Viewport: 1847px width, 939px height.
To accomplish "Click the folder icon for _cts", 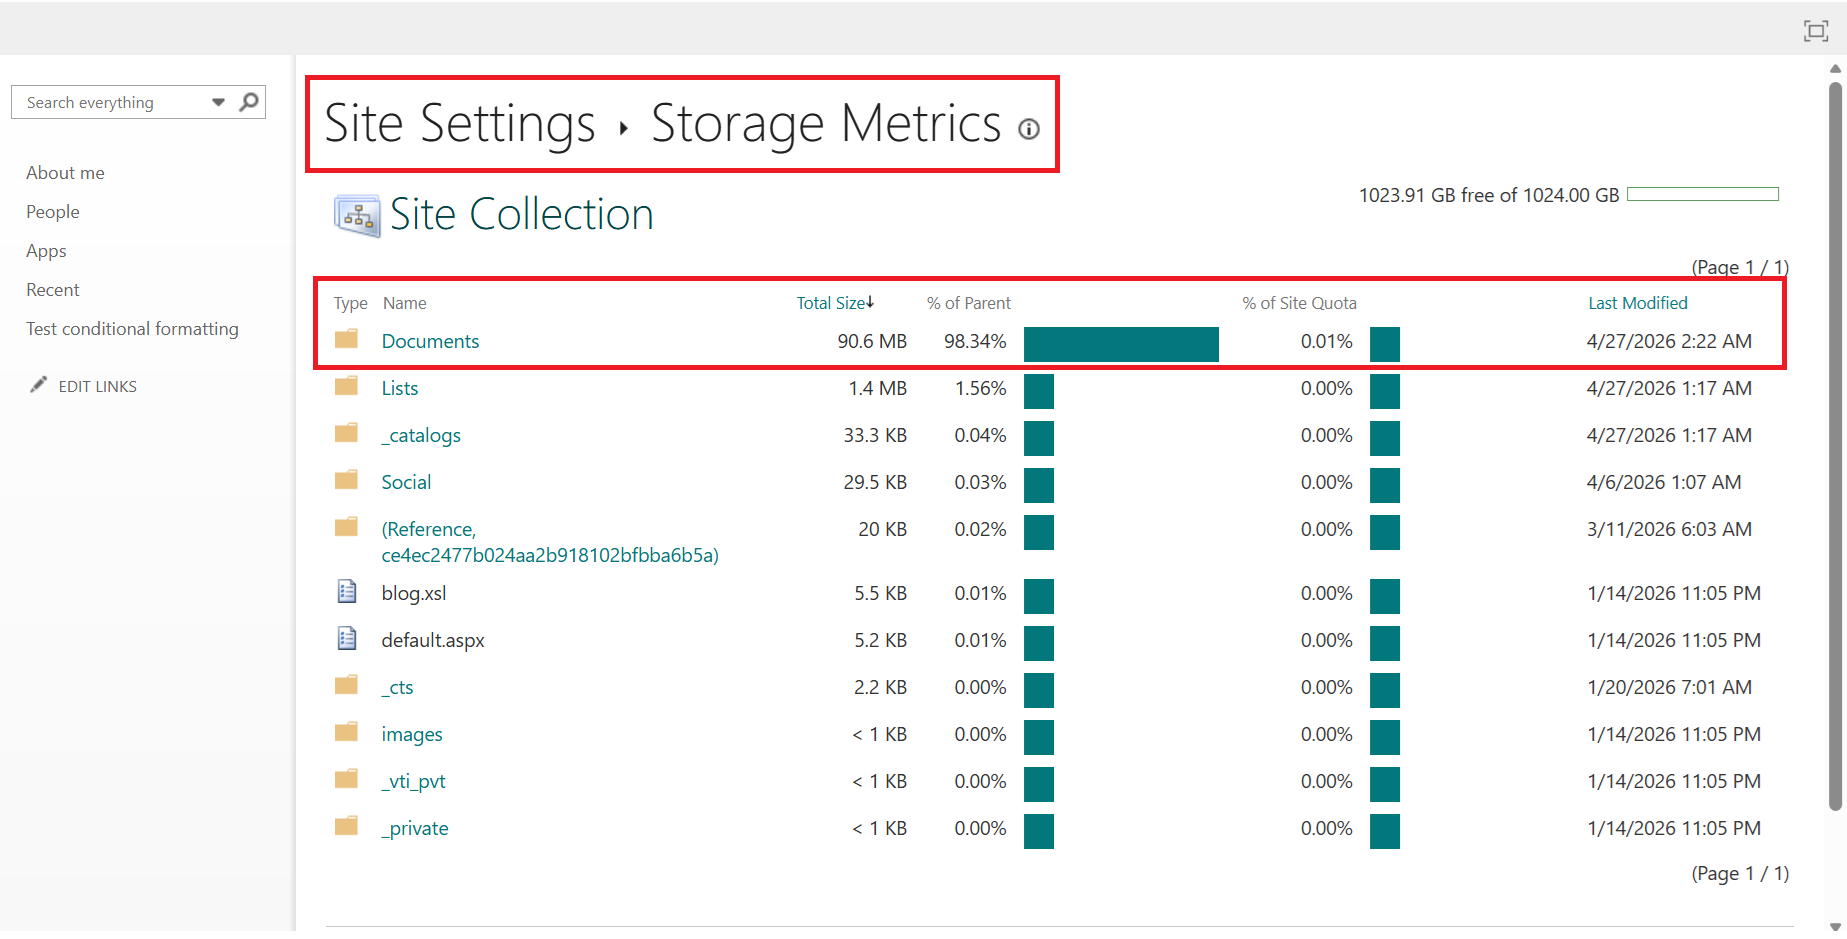I will click(x=346, y=685).
